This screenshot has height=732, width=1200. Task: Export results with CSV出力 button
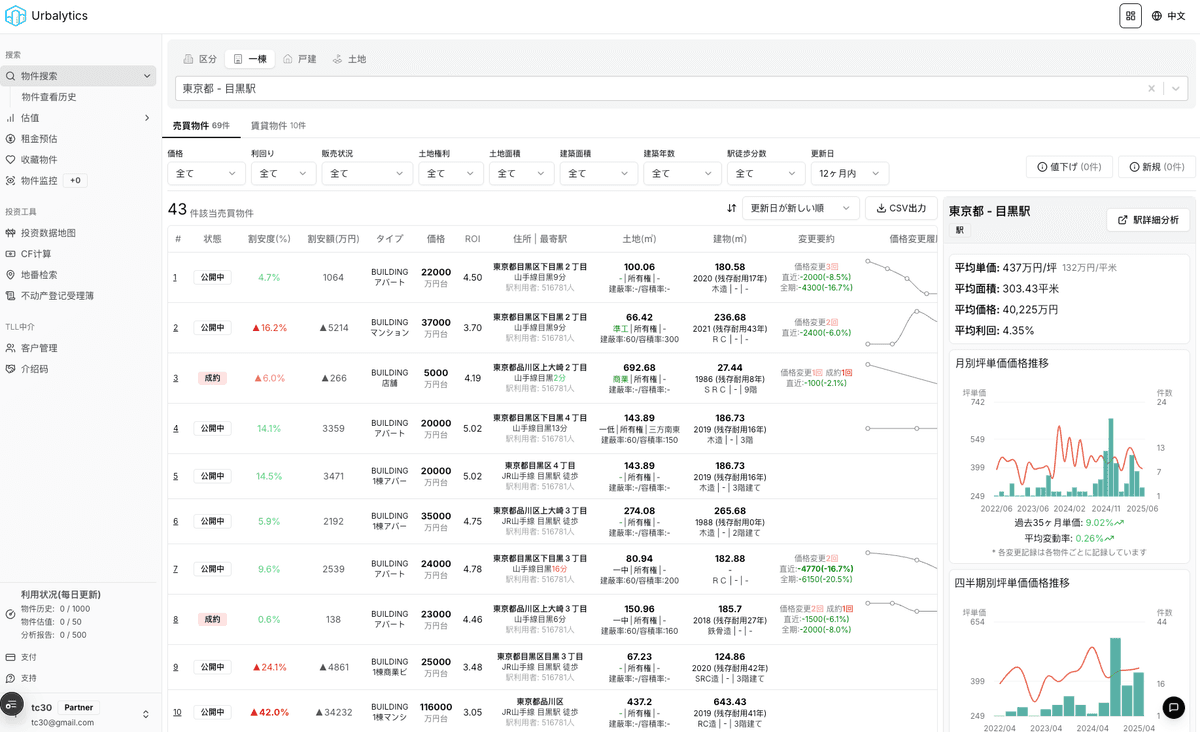pos(901,208)
